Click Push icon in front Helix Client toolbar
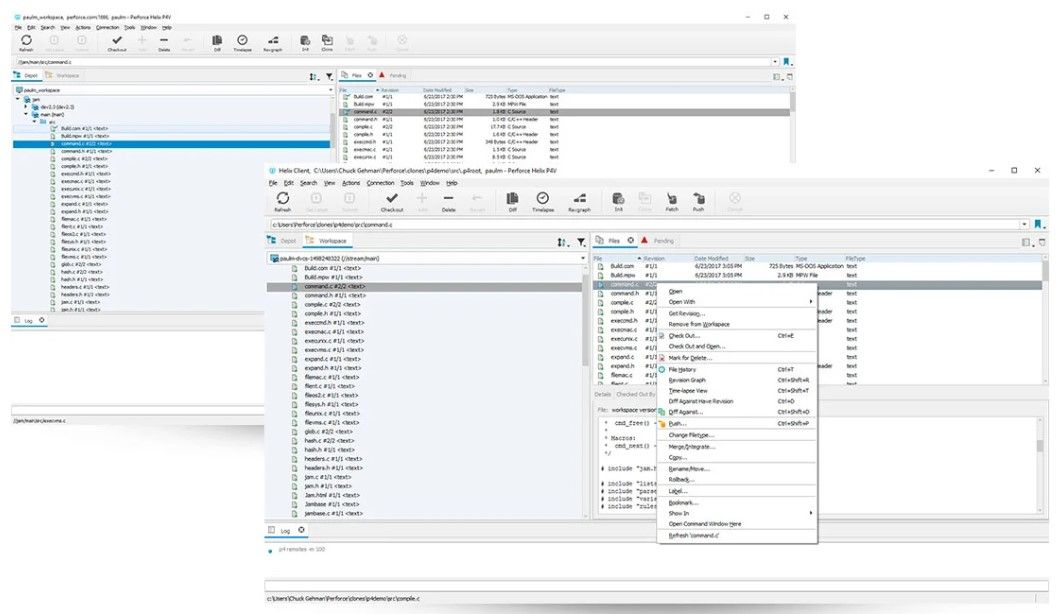This screenshot has height=614, width=1062. point(698,198)
